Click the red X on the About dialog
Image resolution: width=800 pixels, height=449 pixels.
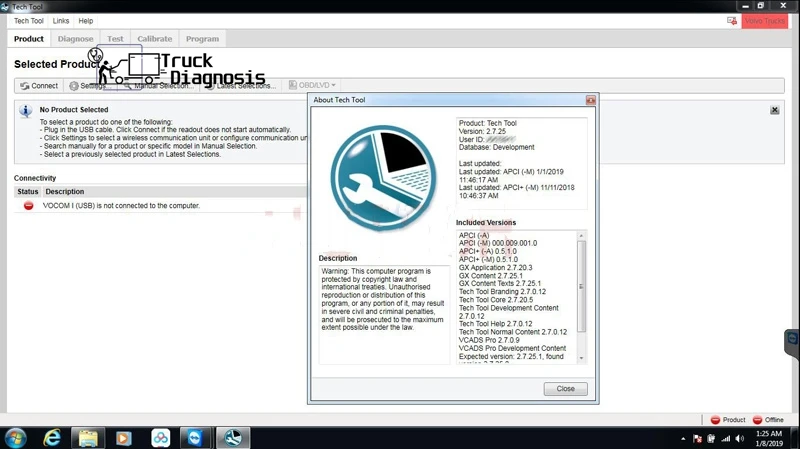590,100
